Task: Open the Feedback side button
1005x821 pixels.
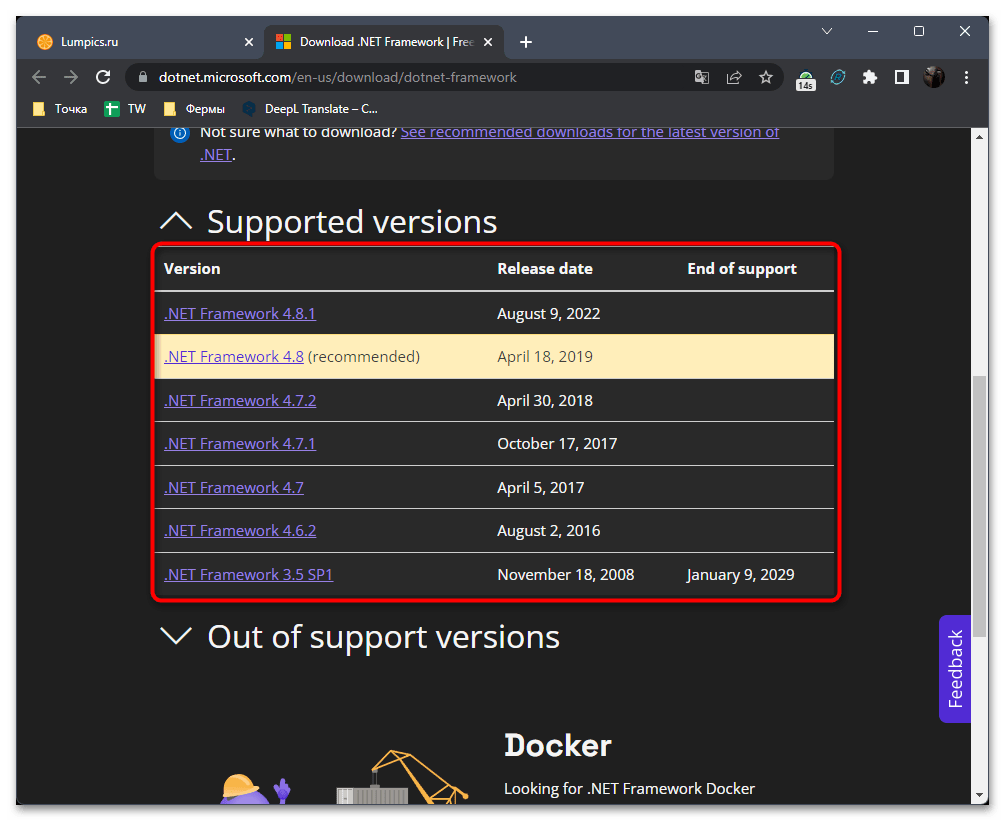Action: (x=955, y=669)
